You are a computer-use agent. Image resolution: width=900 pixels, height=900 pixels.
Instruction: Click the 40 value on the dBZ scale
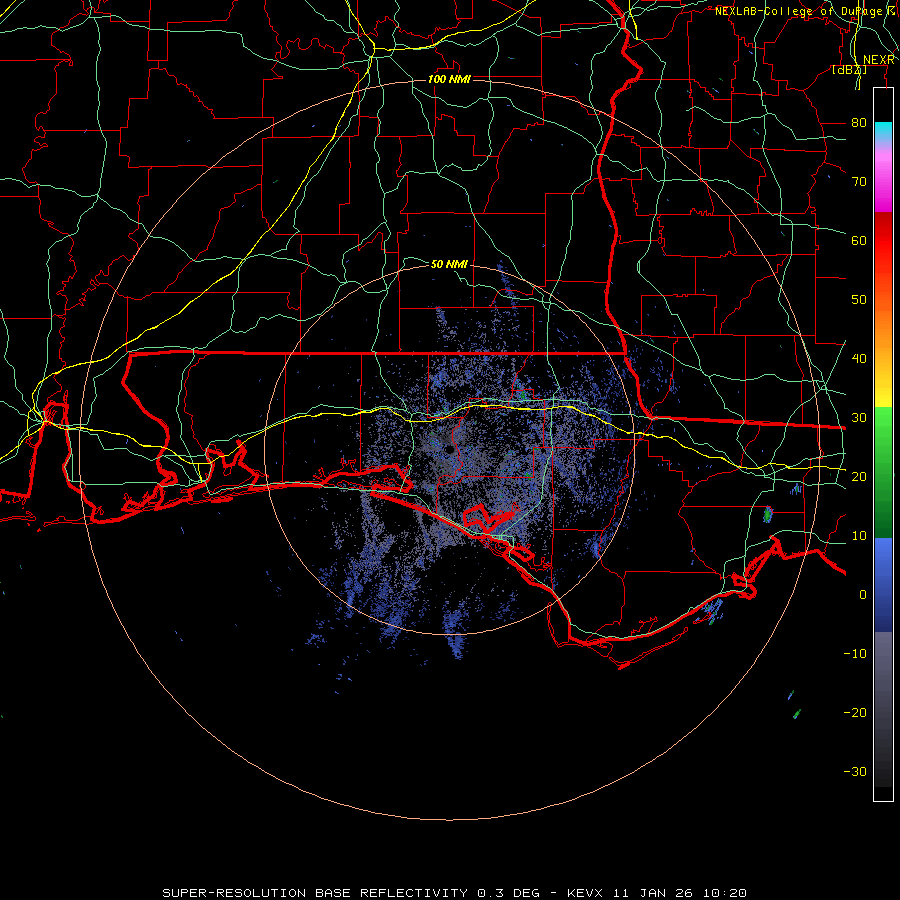pos(859,358)
